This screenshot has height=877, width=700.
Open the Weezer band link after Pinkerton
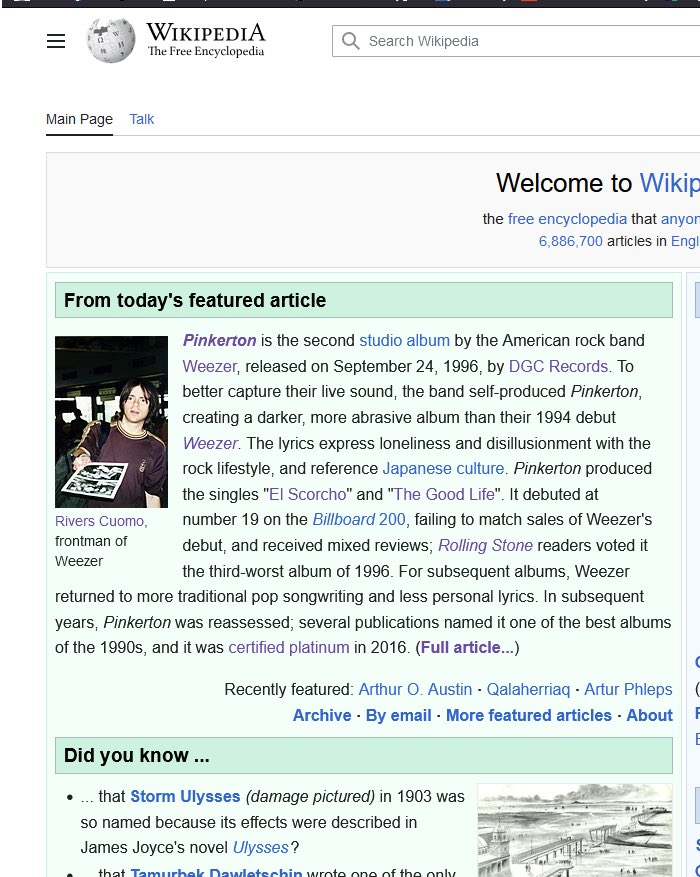(x=210, y=366)
